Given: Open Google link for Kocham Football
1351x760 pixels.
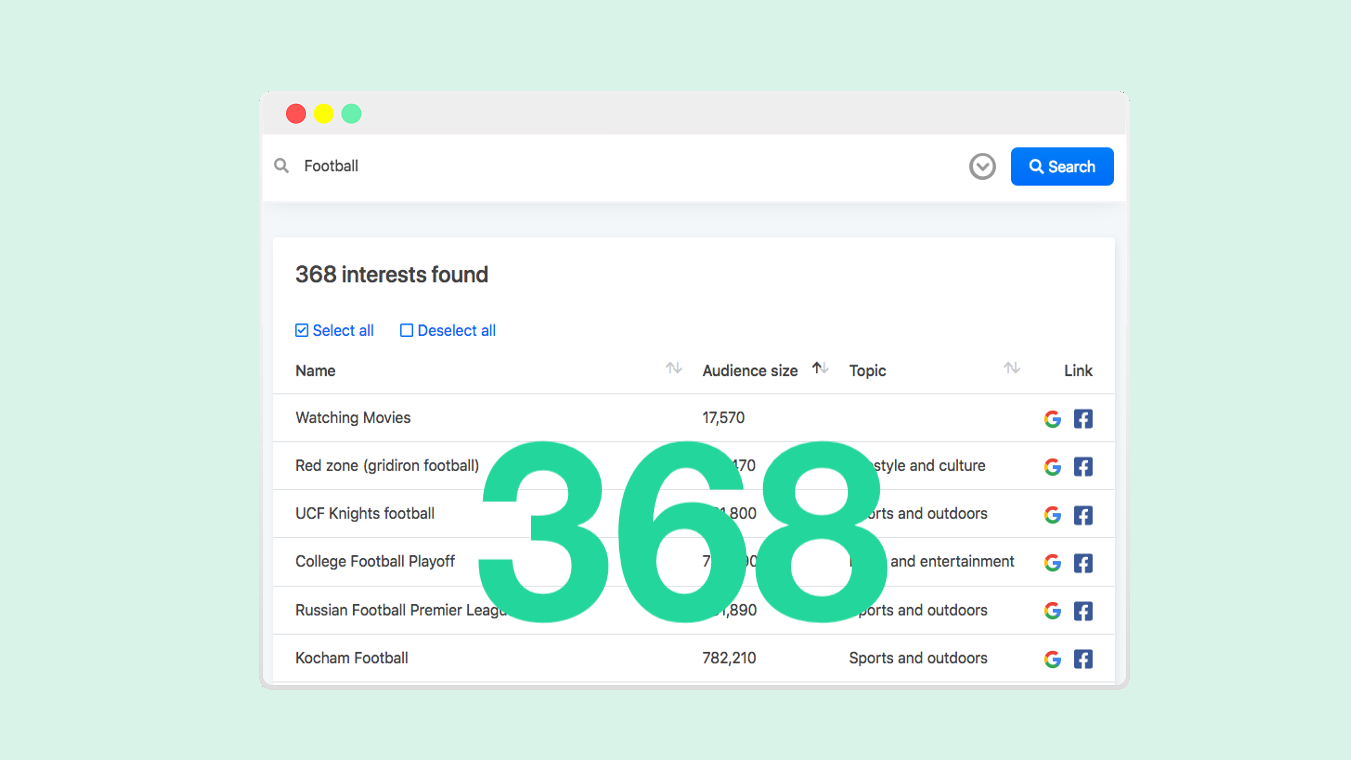Looking at the screenshot, I should pos(1052,659).
